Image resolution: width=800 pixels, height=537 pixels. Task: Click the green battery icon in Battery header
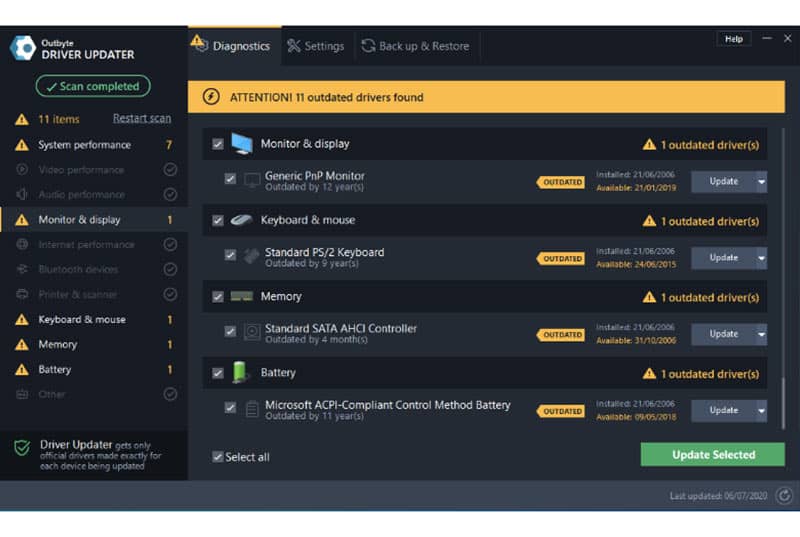pos(239,372)
